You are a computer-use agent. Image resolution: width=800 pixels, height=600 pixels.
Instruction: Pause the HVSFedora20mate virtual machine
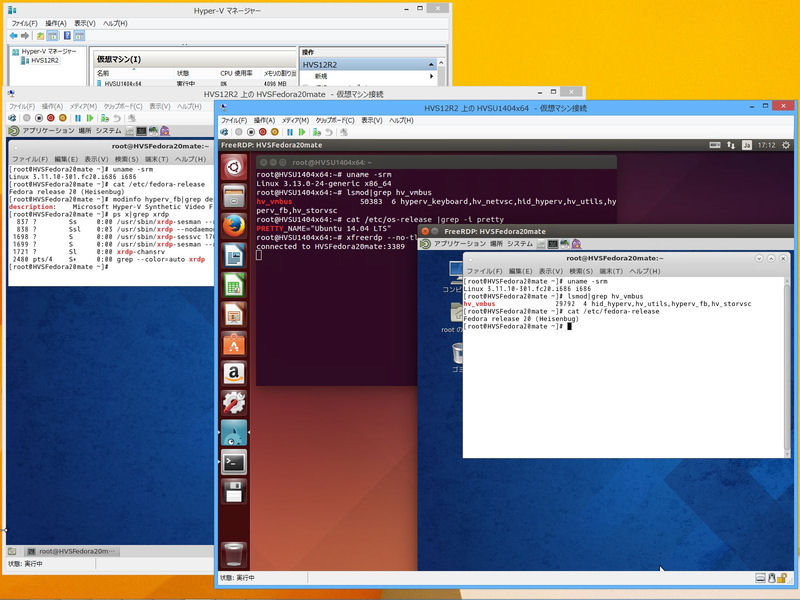[78, 118]
